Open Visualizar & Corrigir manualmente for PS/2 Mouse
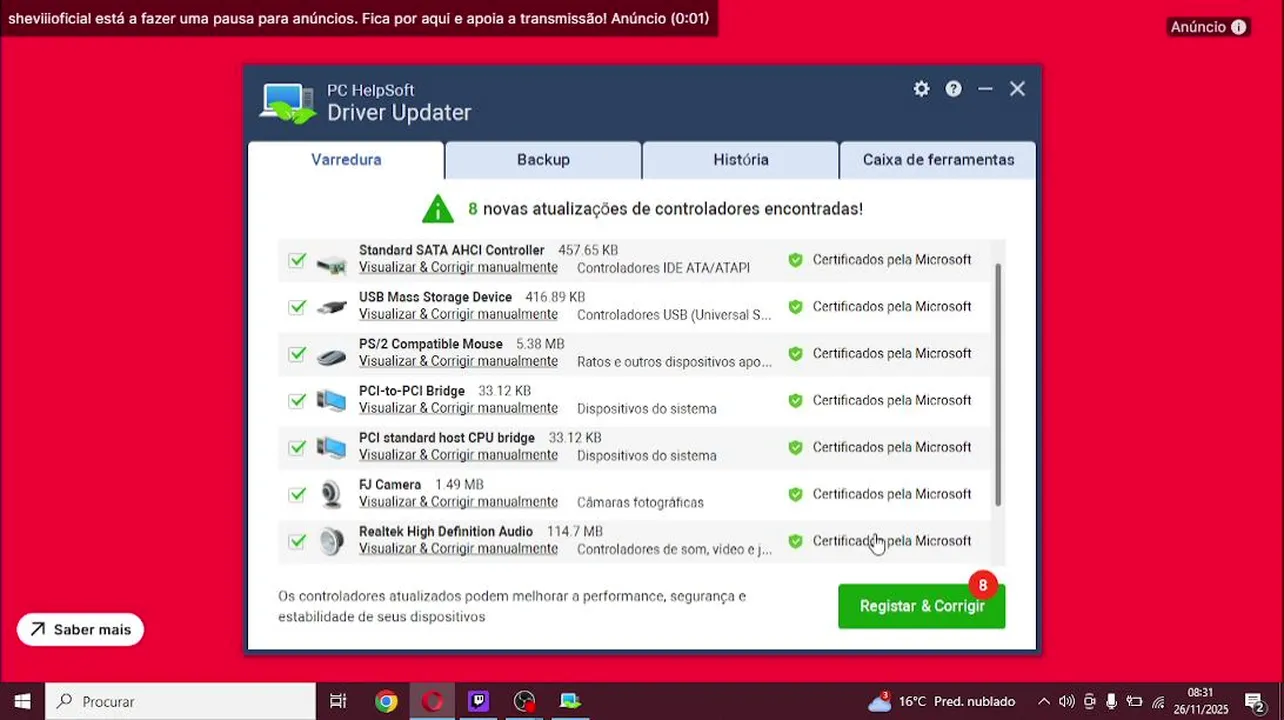The height and width of the screenshot is (720, 1284). [x=458, y=362]
